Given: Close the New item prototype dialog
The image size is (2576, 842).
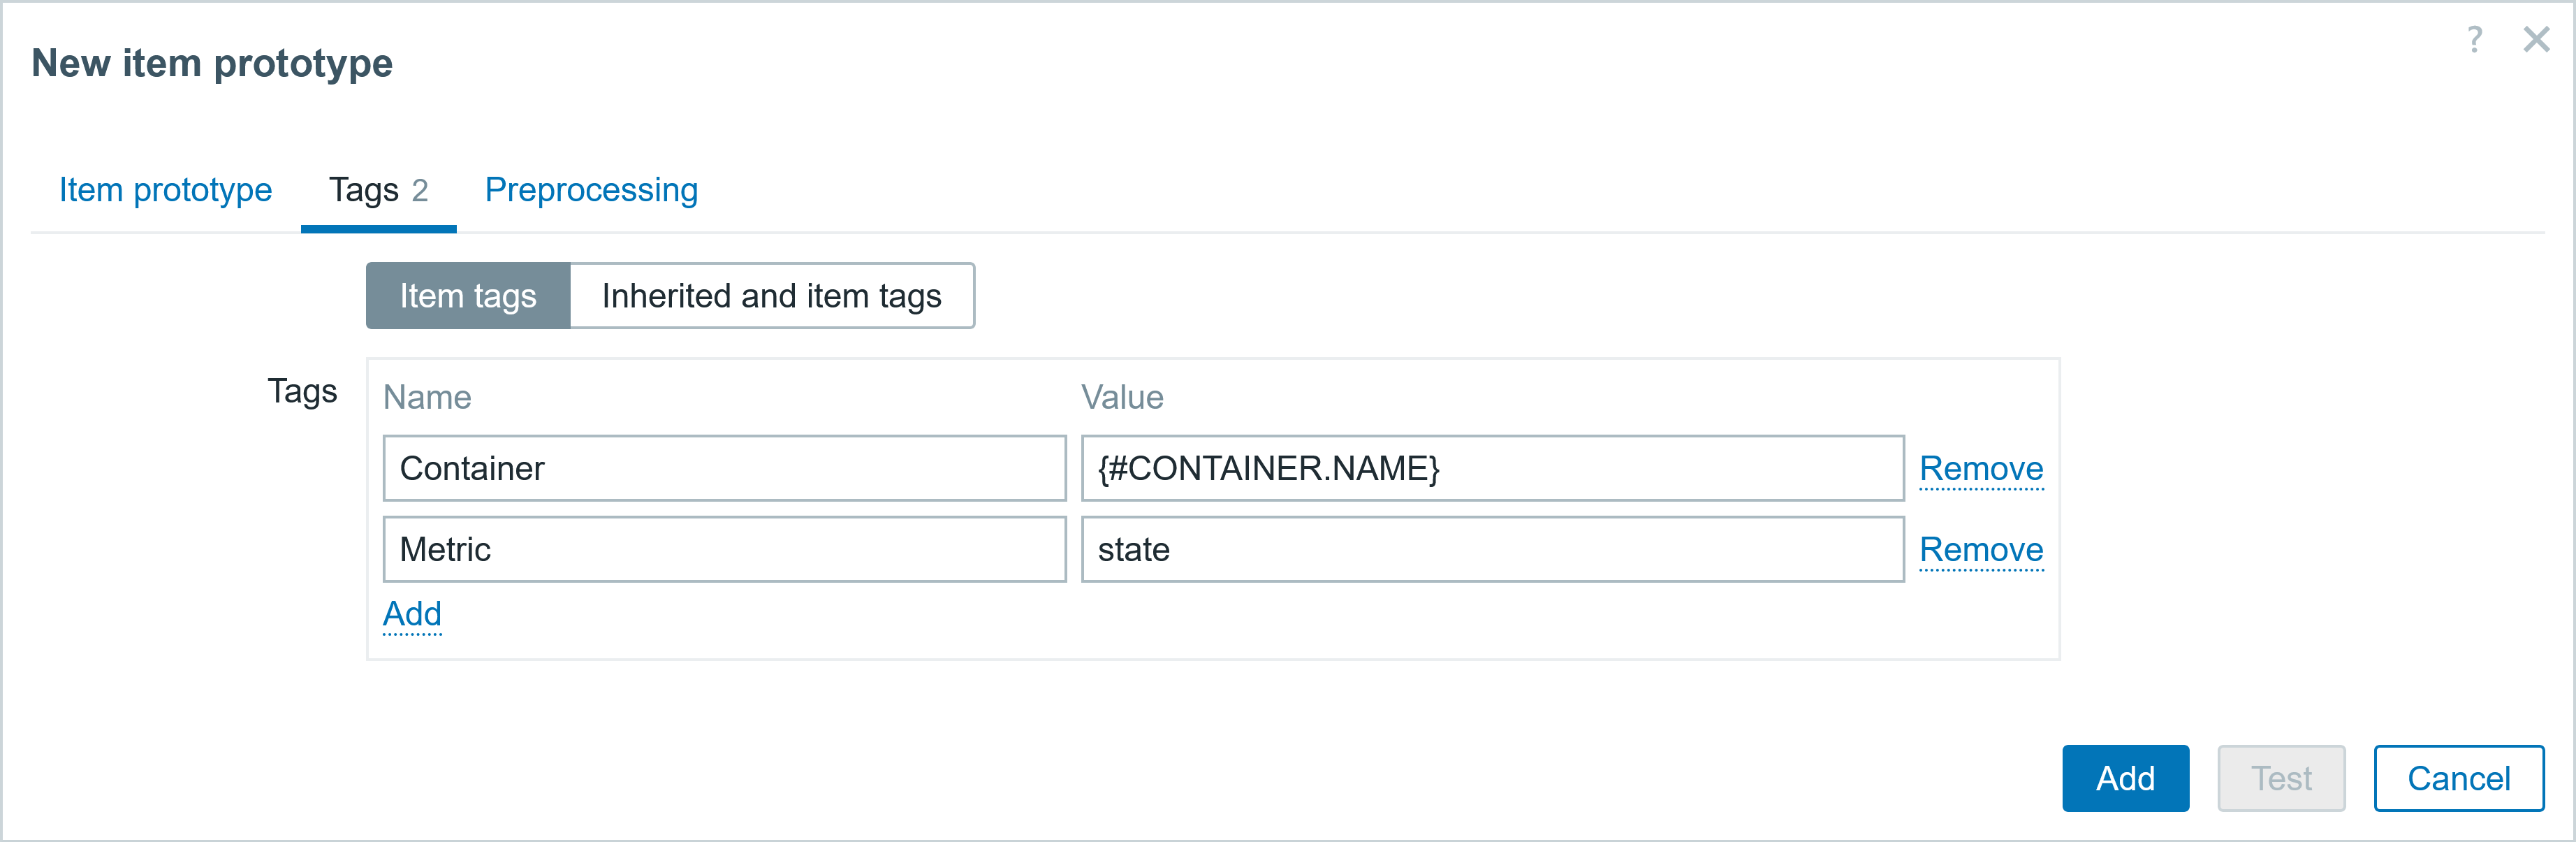Looking at the screenshot, I should coord(2536,40).
